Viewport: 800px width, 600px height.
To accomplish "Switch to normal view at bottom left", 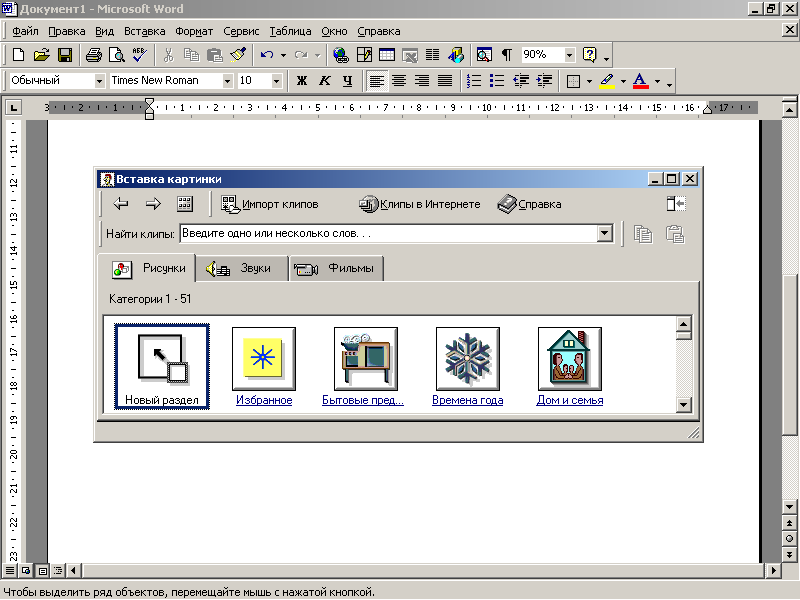I will click(x=10, y=570).
